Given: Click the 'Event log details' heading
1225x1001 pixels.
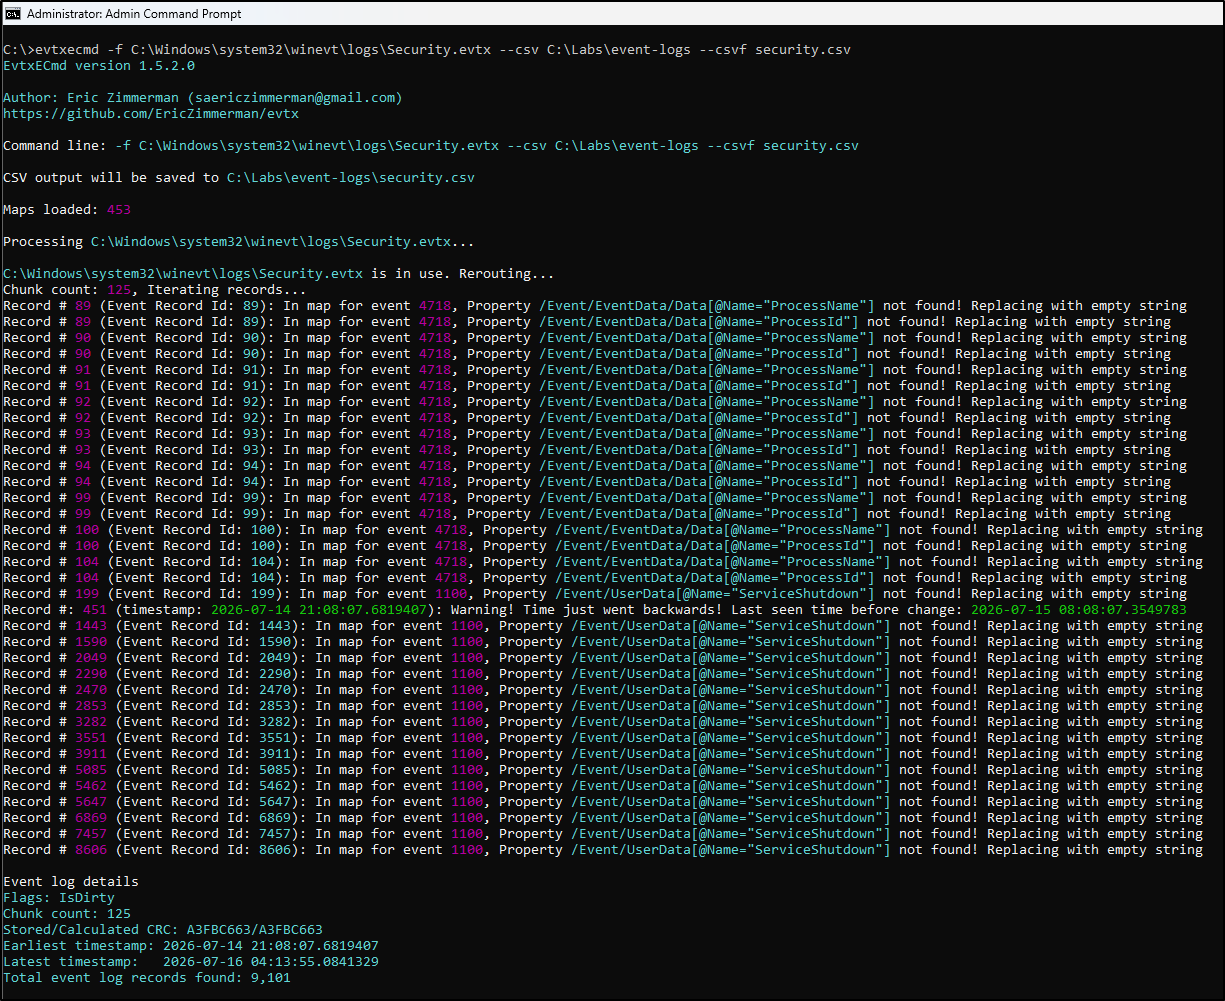Looking at the screenshot, I should point(71,882).
